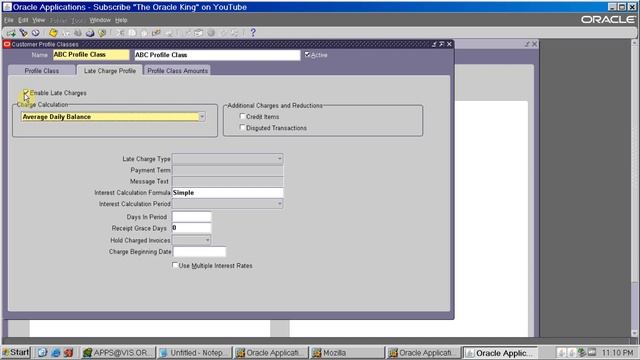640x360 pixels.
Task: Open the Profile Class Amounts tab
Action: [178, 71]
